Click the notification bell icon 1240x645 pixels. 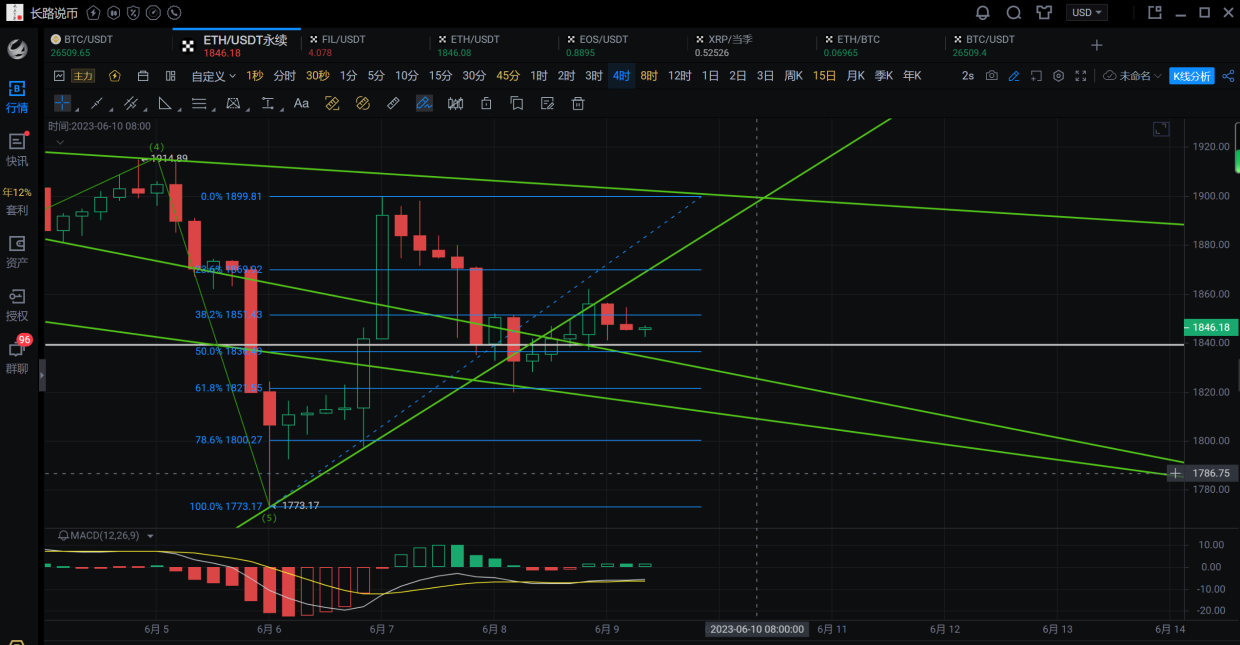click(x=982, y=13)
